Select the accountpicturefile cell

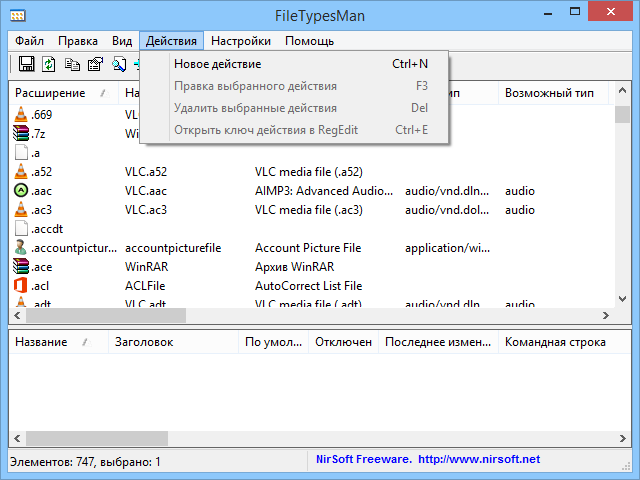[173, 248]
